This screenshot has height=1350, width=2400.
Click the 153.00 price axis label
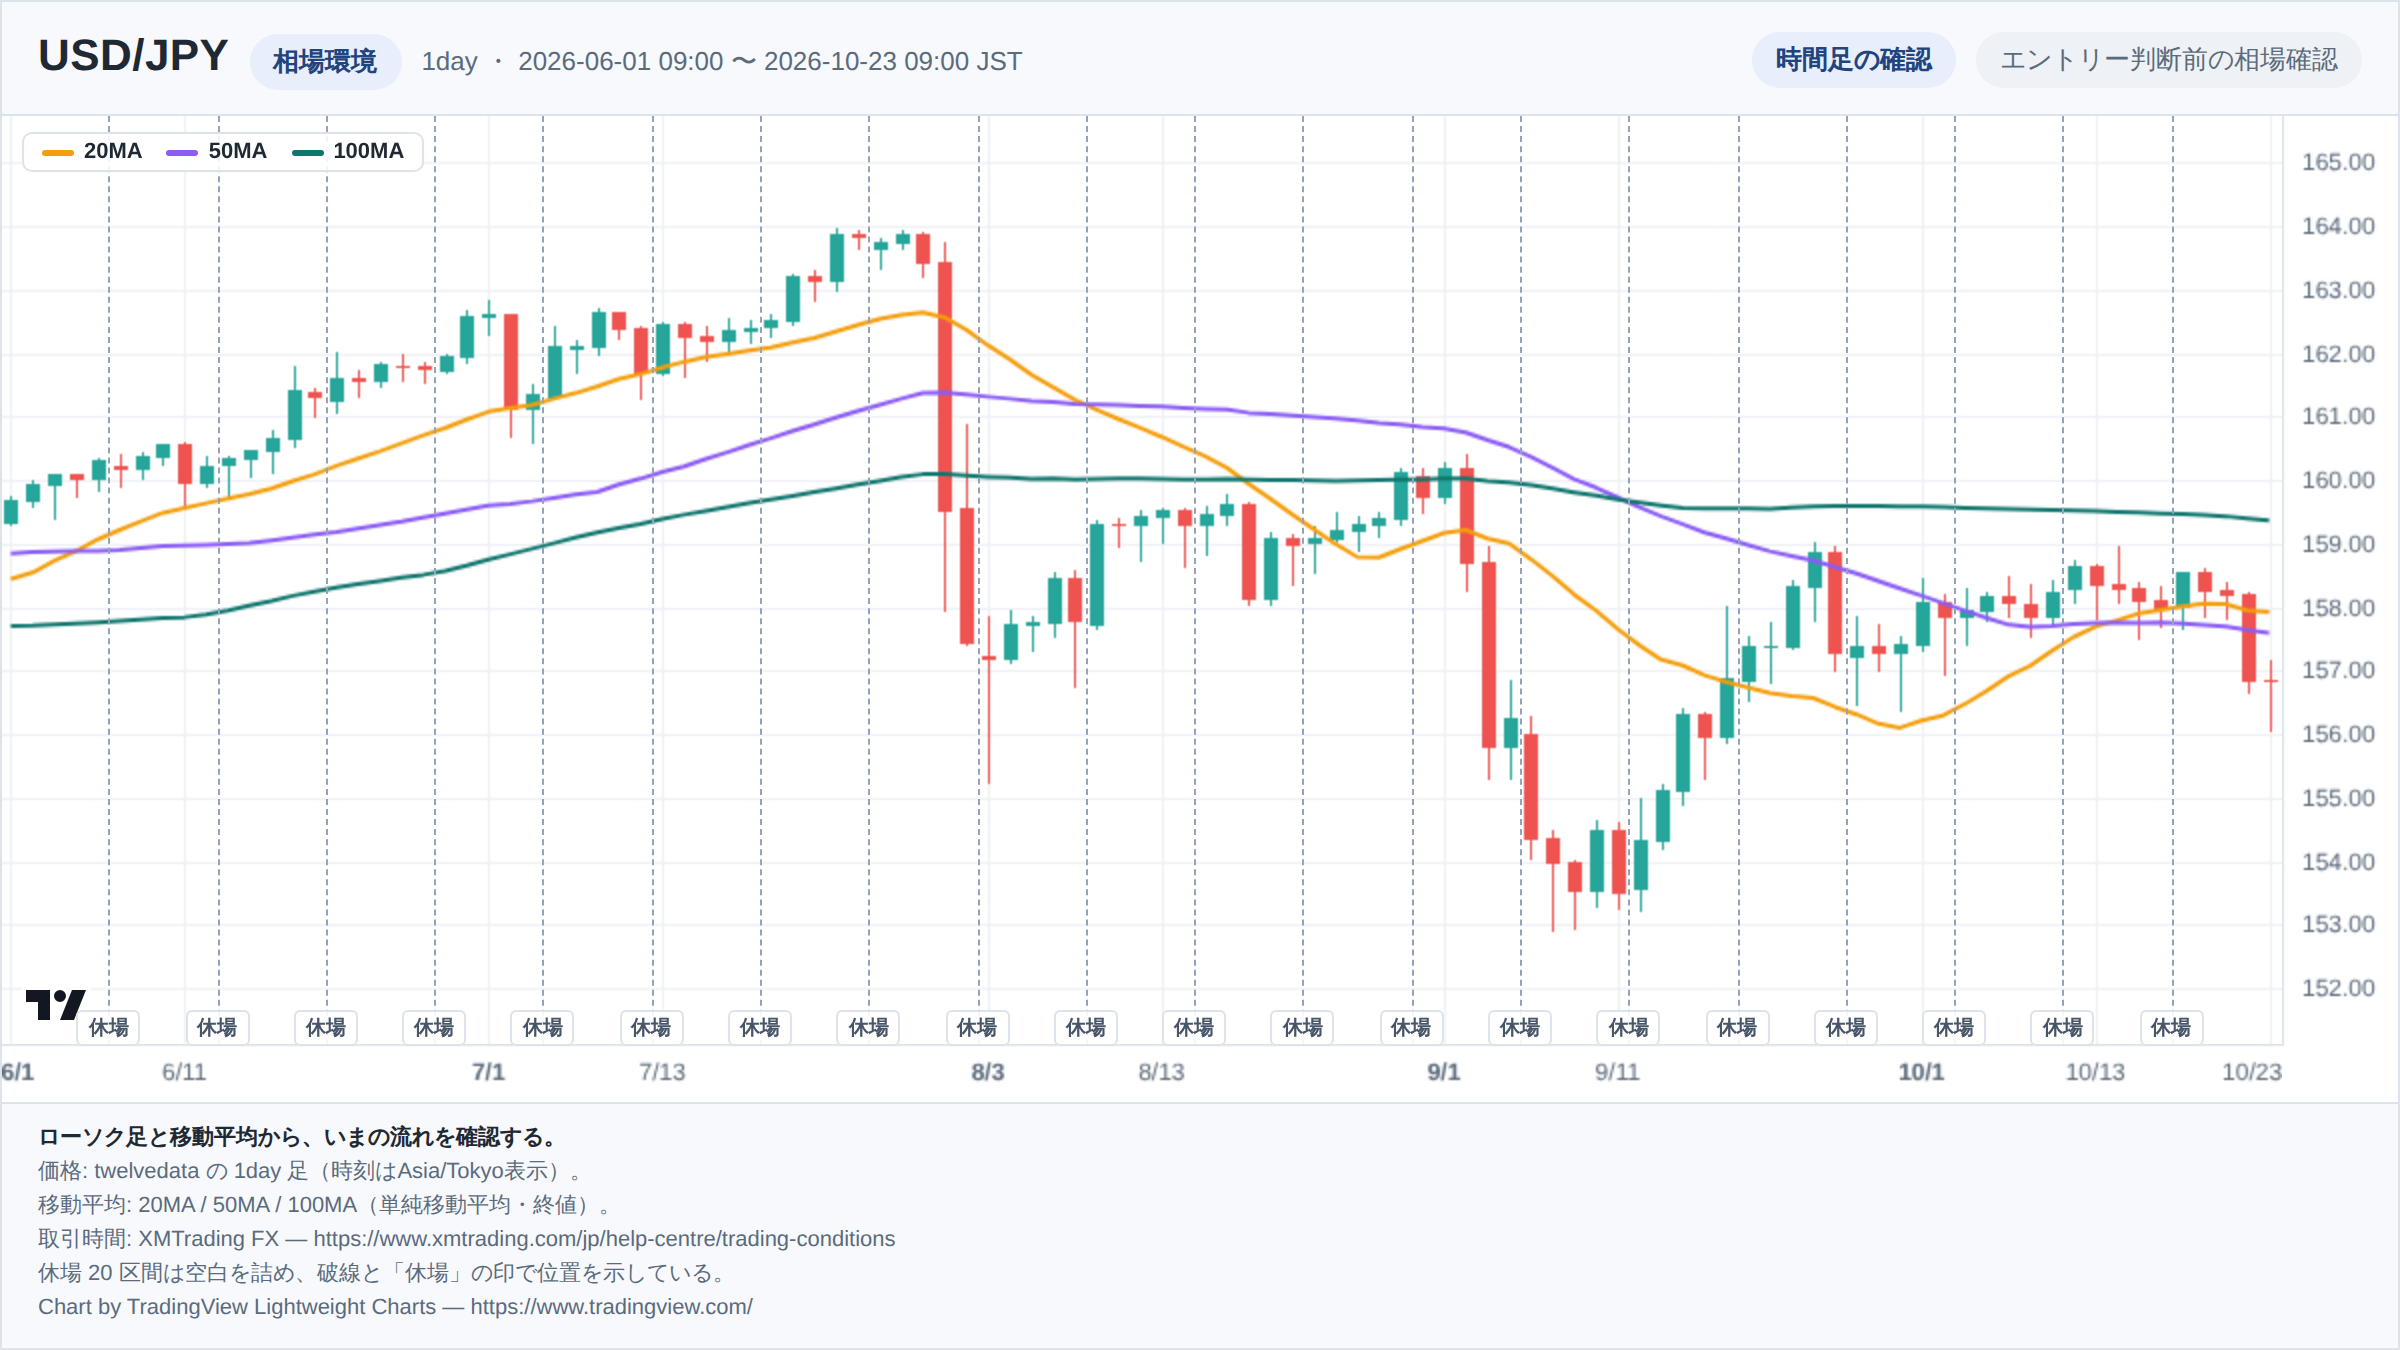(2338, 924)
